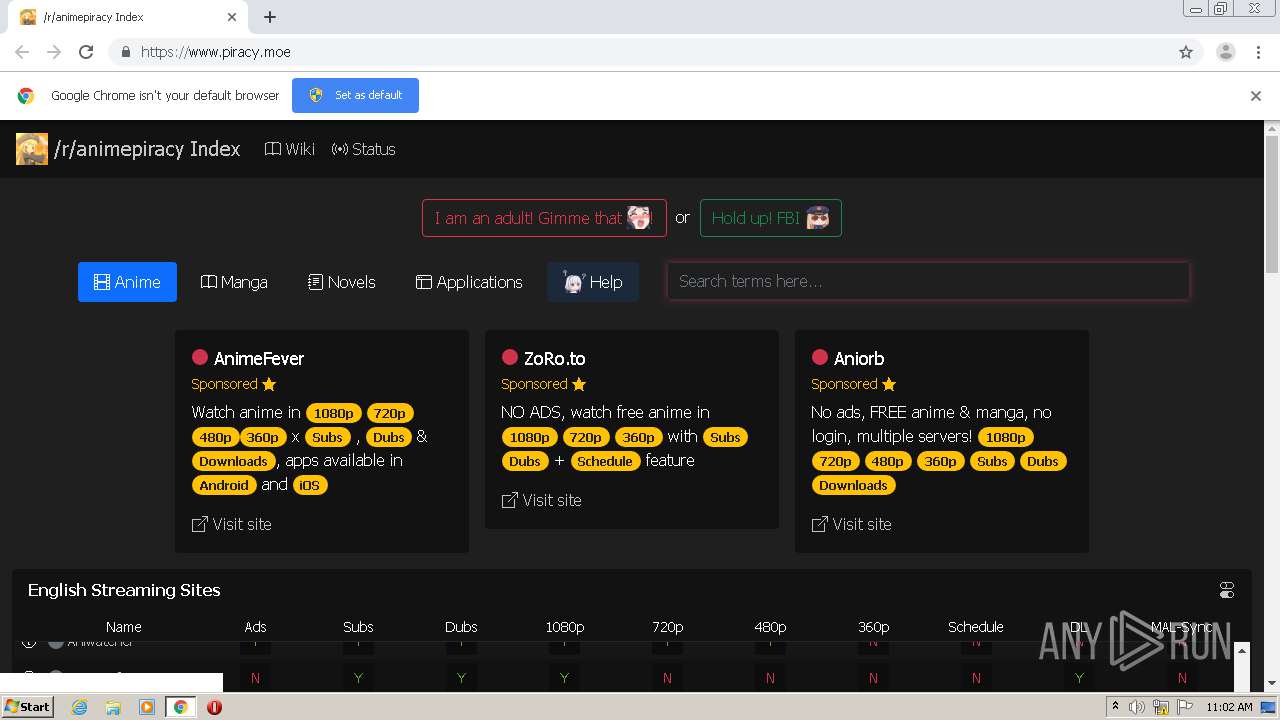This screenshot has width=1280, height=720.
Task: Click the table scrollbar up arrow
Action: coord(1242,651)
